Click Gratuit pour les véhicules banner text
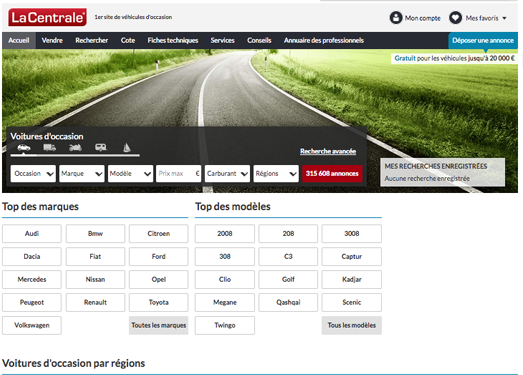This screenshot has height=375, width=523. (455, 58)
